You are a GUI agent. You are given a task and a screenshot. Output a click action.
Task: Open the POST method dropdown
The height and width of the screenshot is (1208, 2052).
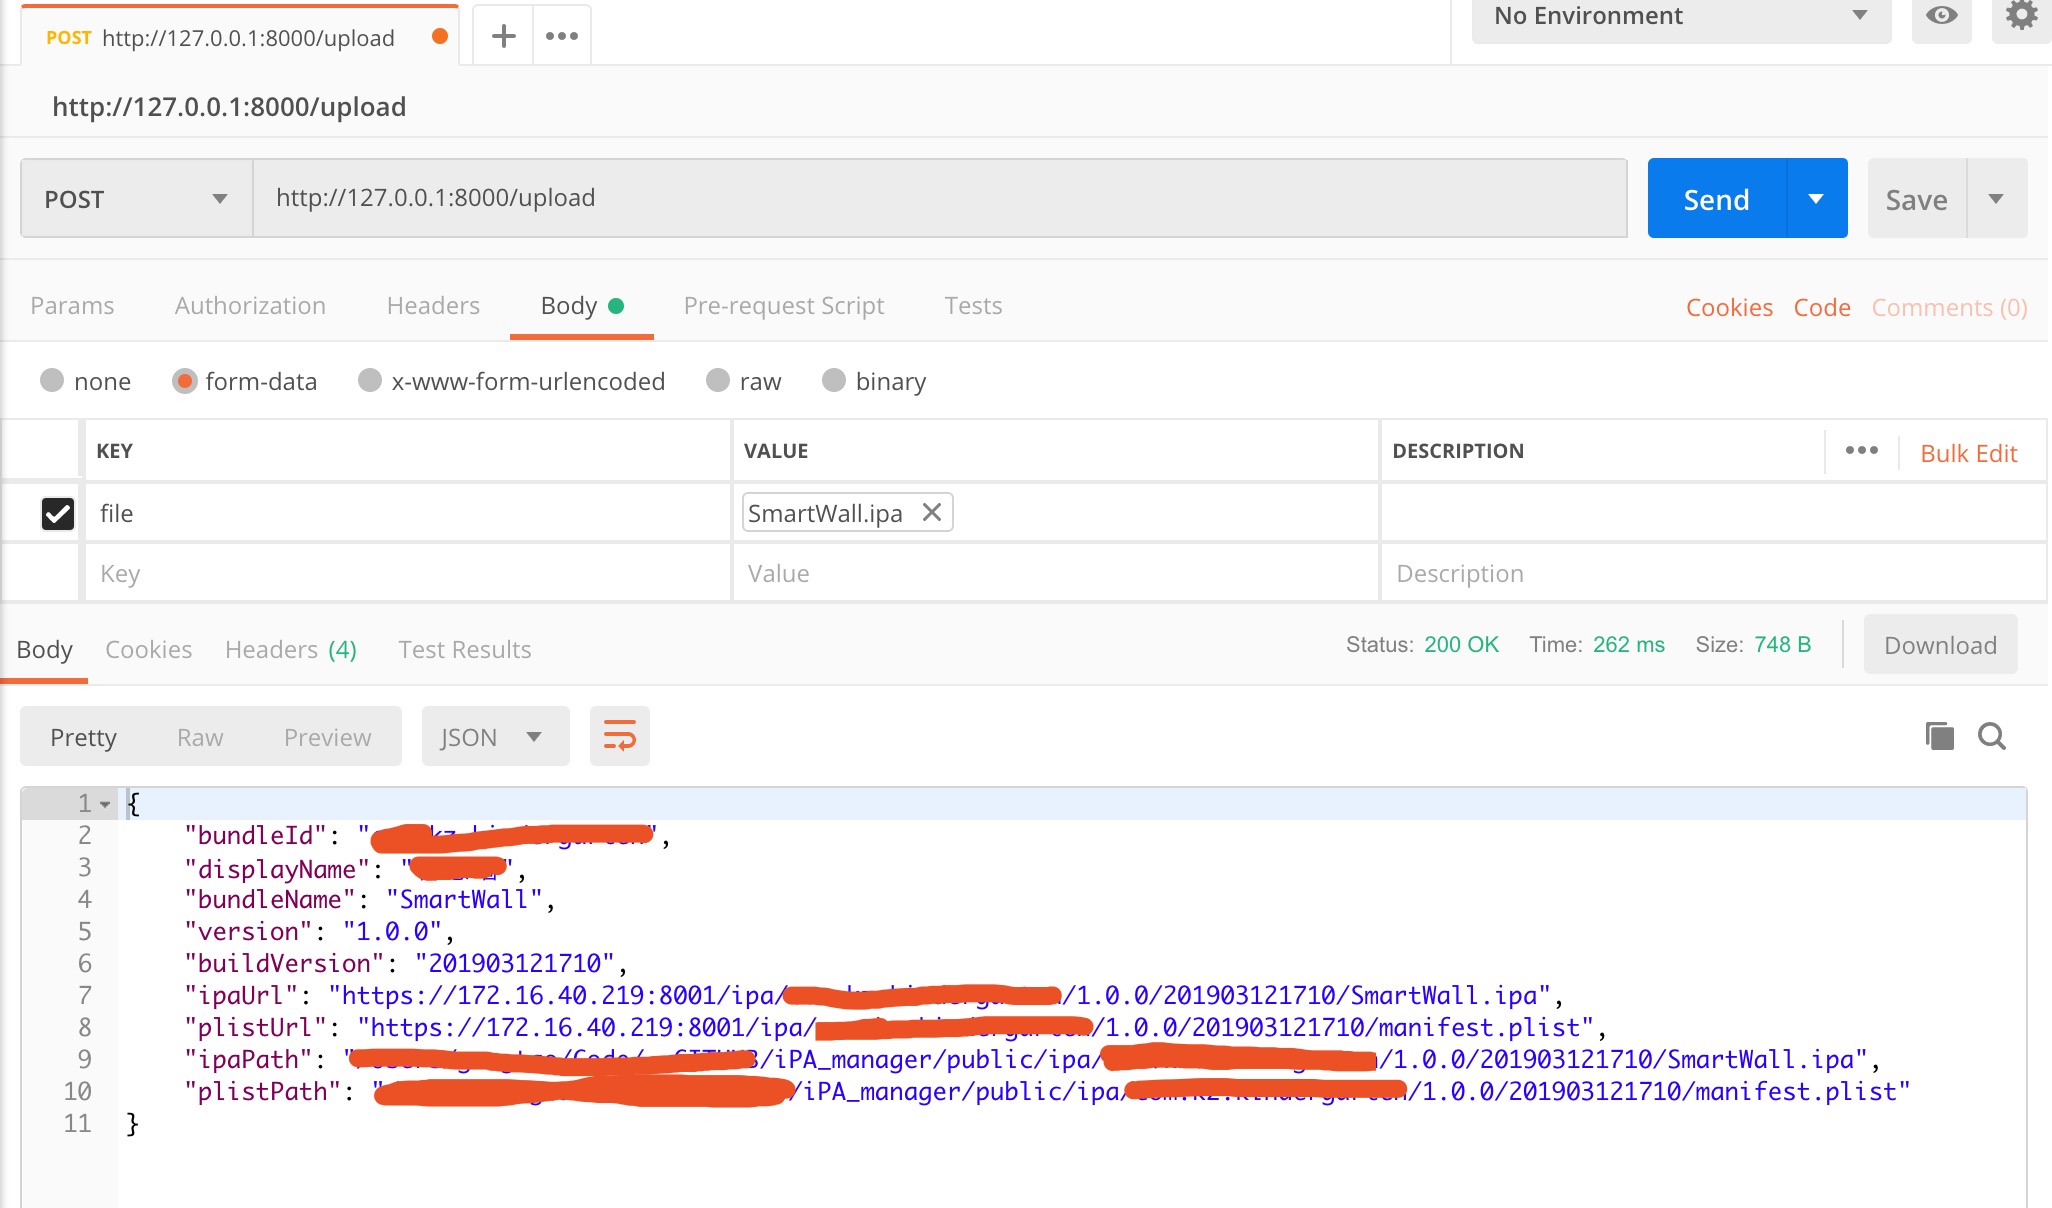pyautogui.click(x=136, y=199)
